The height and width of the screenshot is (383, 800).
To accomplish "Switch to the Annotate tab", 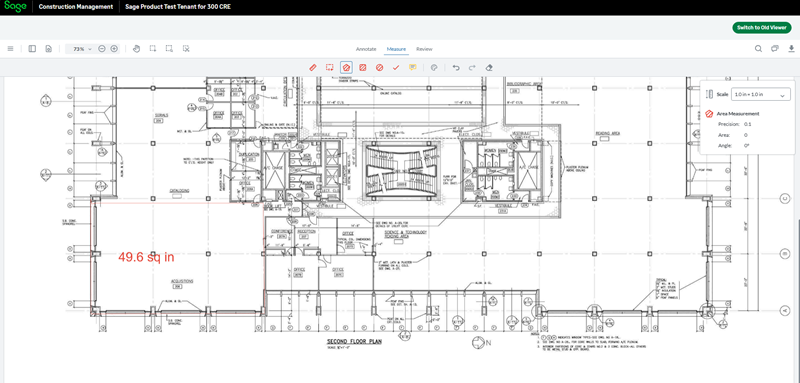I will point(366,49).
